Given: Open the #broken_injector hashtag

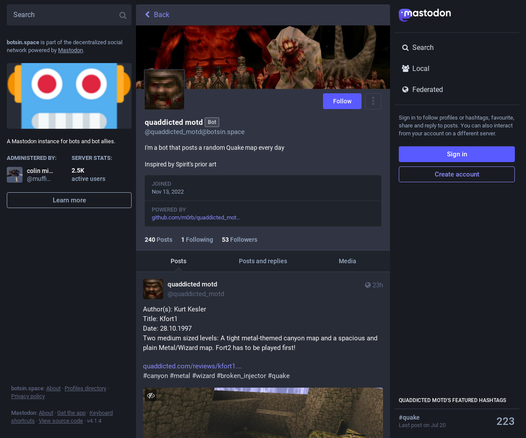Looking at the screenshot, I should pyautogui.click(x=242, y=376).
